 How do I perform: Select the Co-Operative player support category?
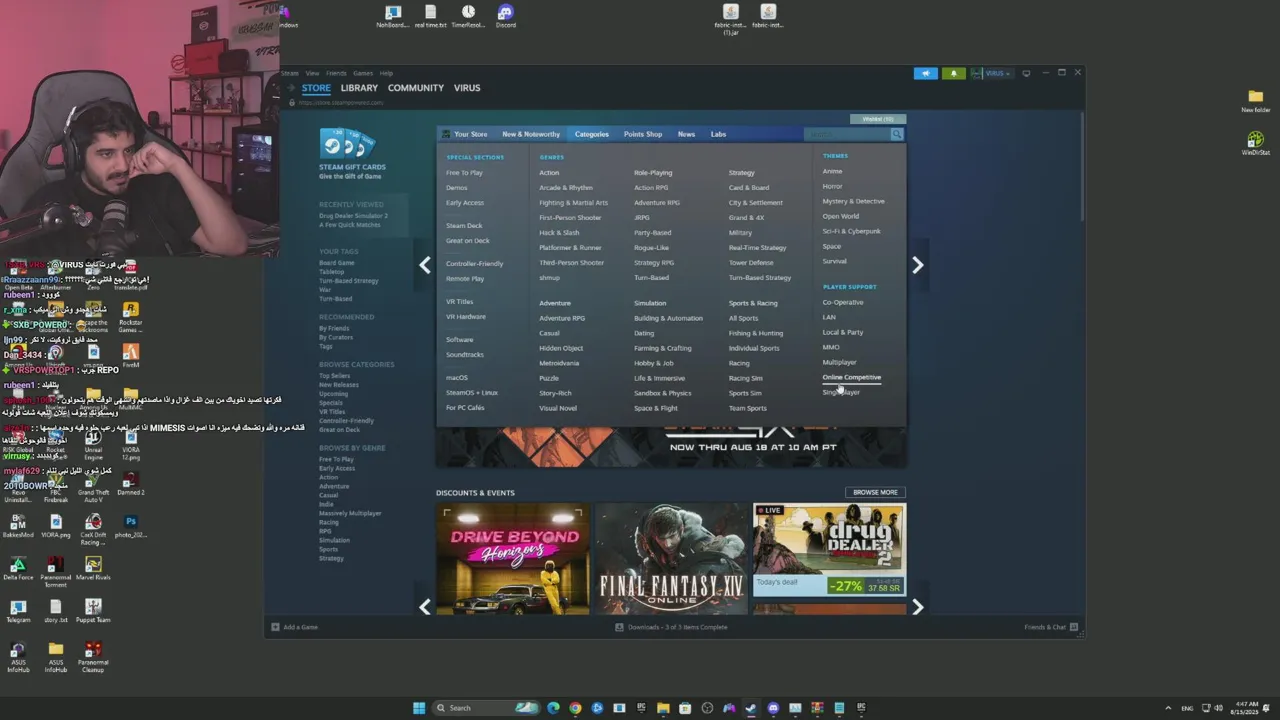click(x=843, y=302)
